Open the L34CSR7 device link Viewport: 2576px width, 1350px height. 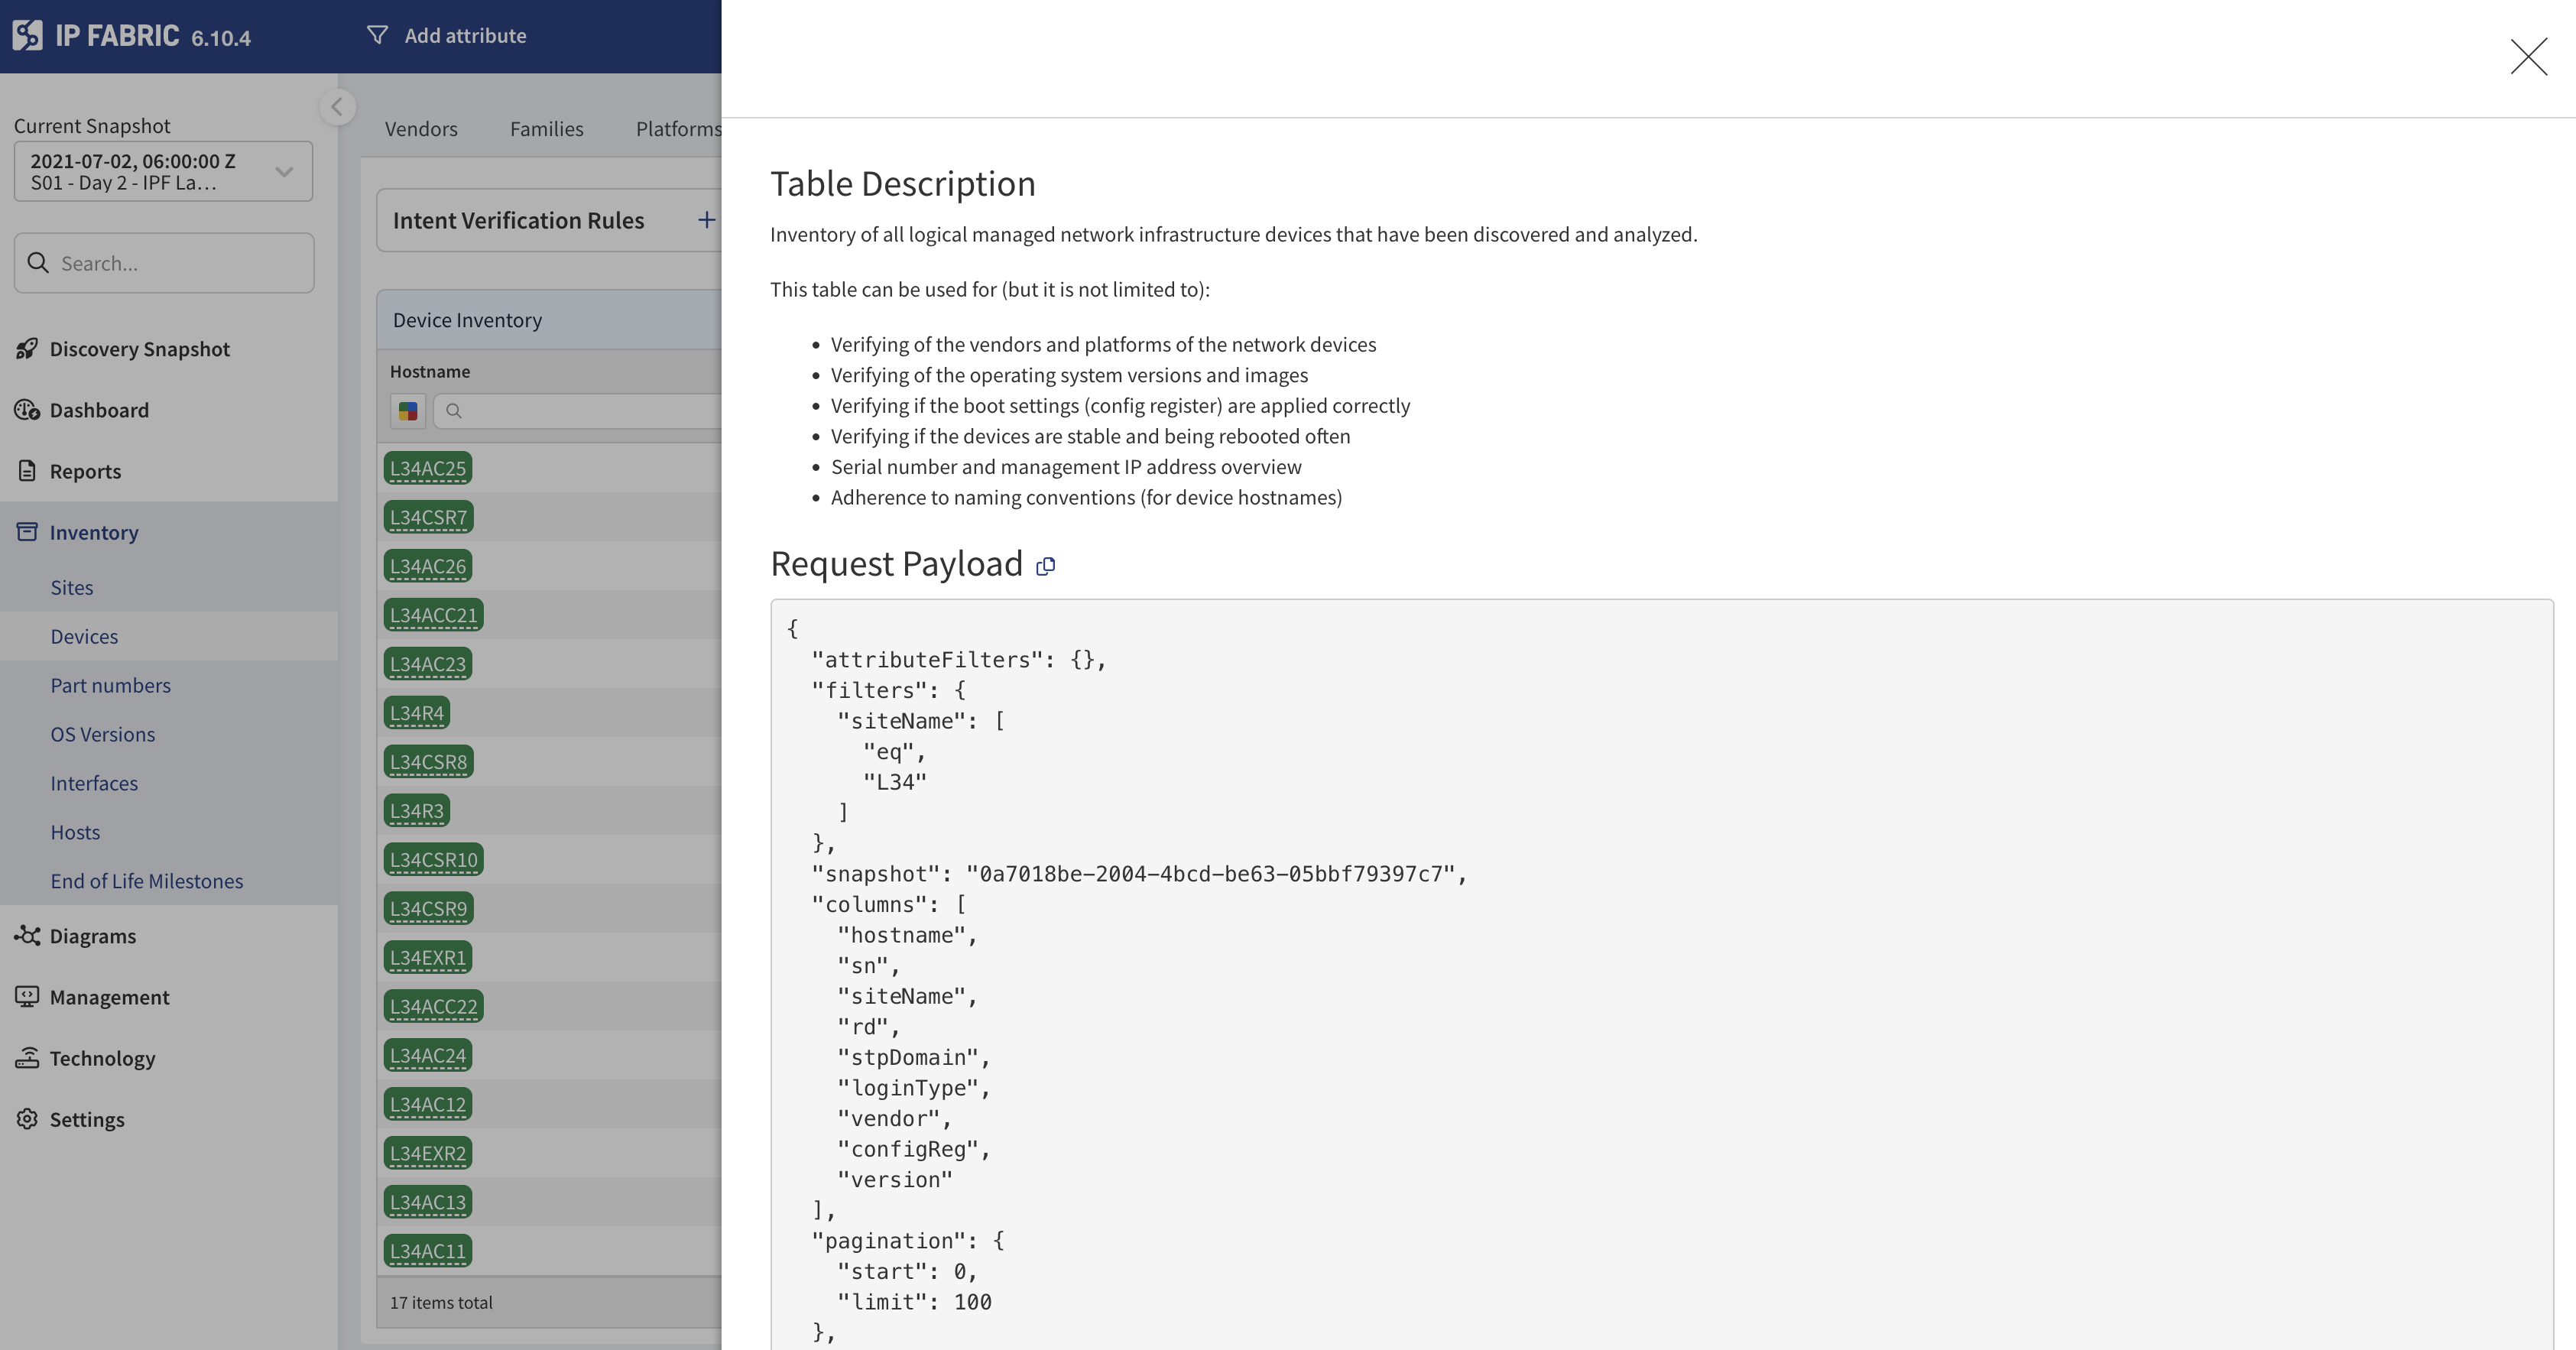428,517
